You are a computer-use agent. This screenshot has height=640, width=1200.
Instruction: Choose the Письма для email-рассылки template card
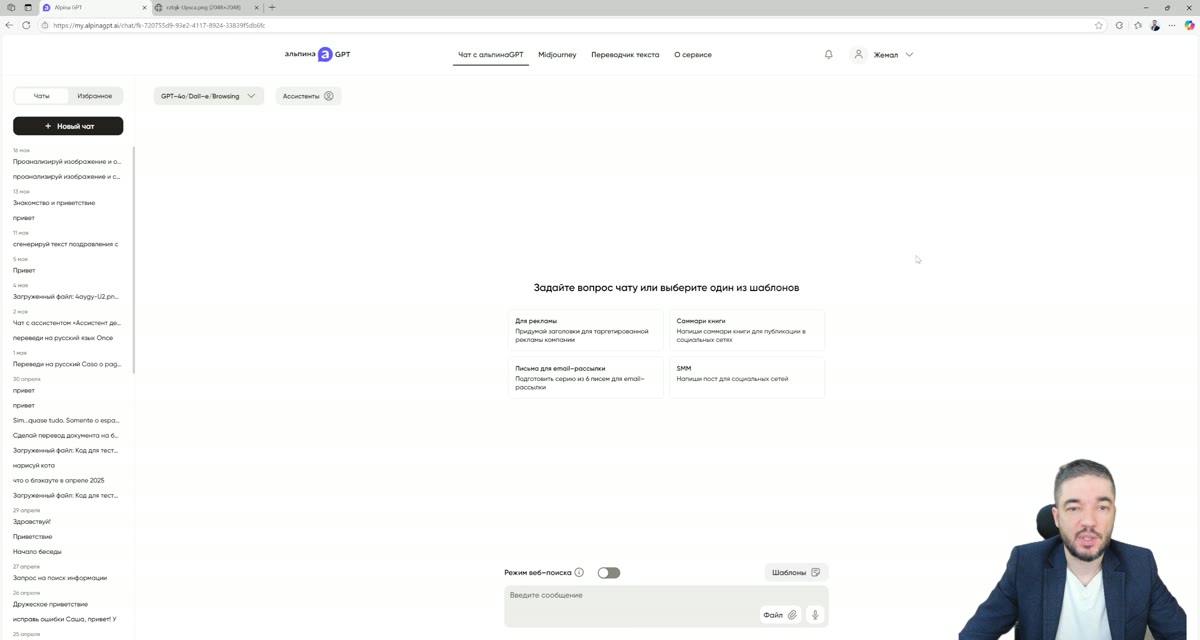(x=585, y=378)
